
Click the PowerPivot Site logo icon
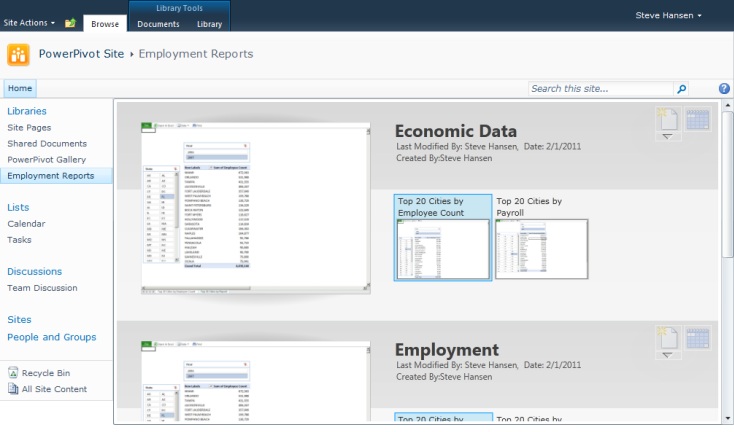click(x=18, y=55)
